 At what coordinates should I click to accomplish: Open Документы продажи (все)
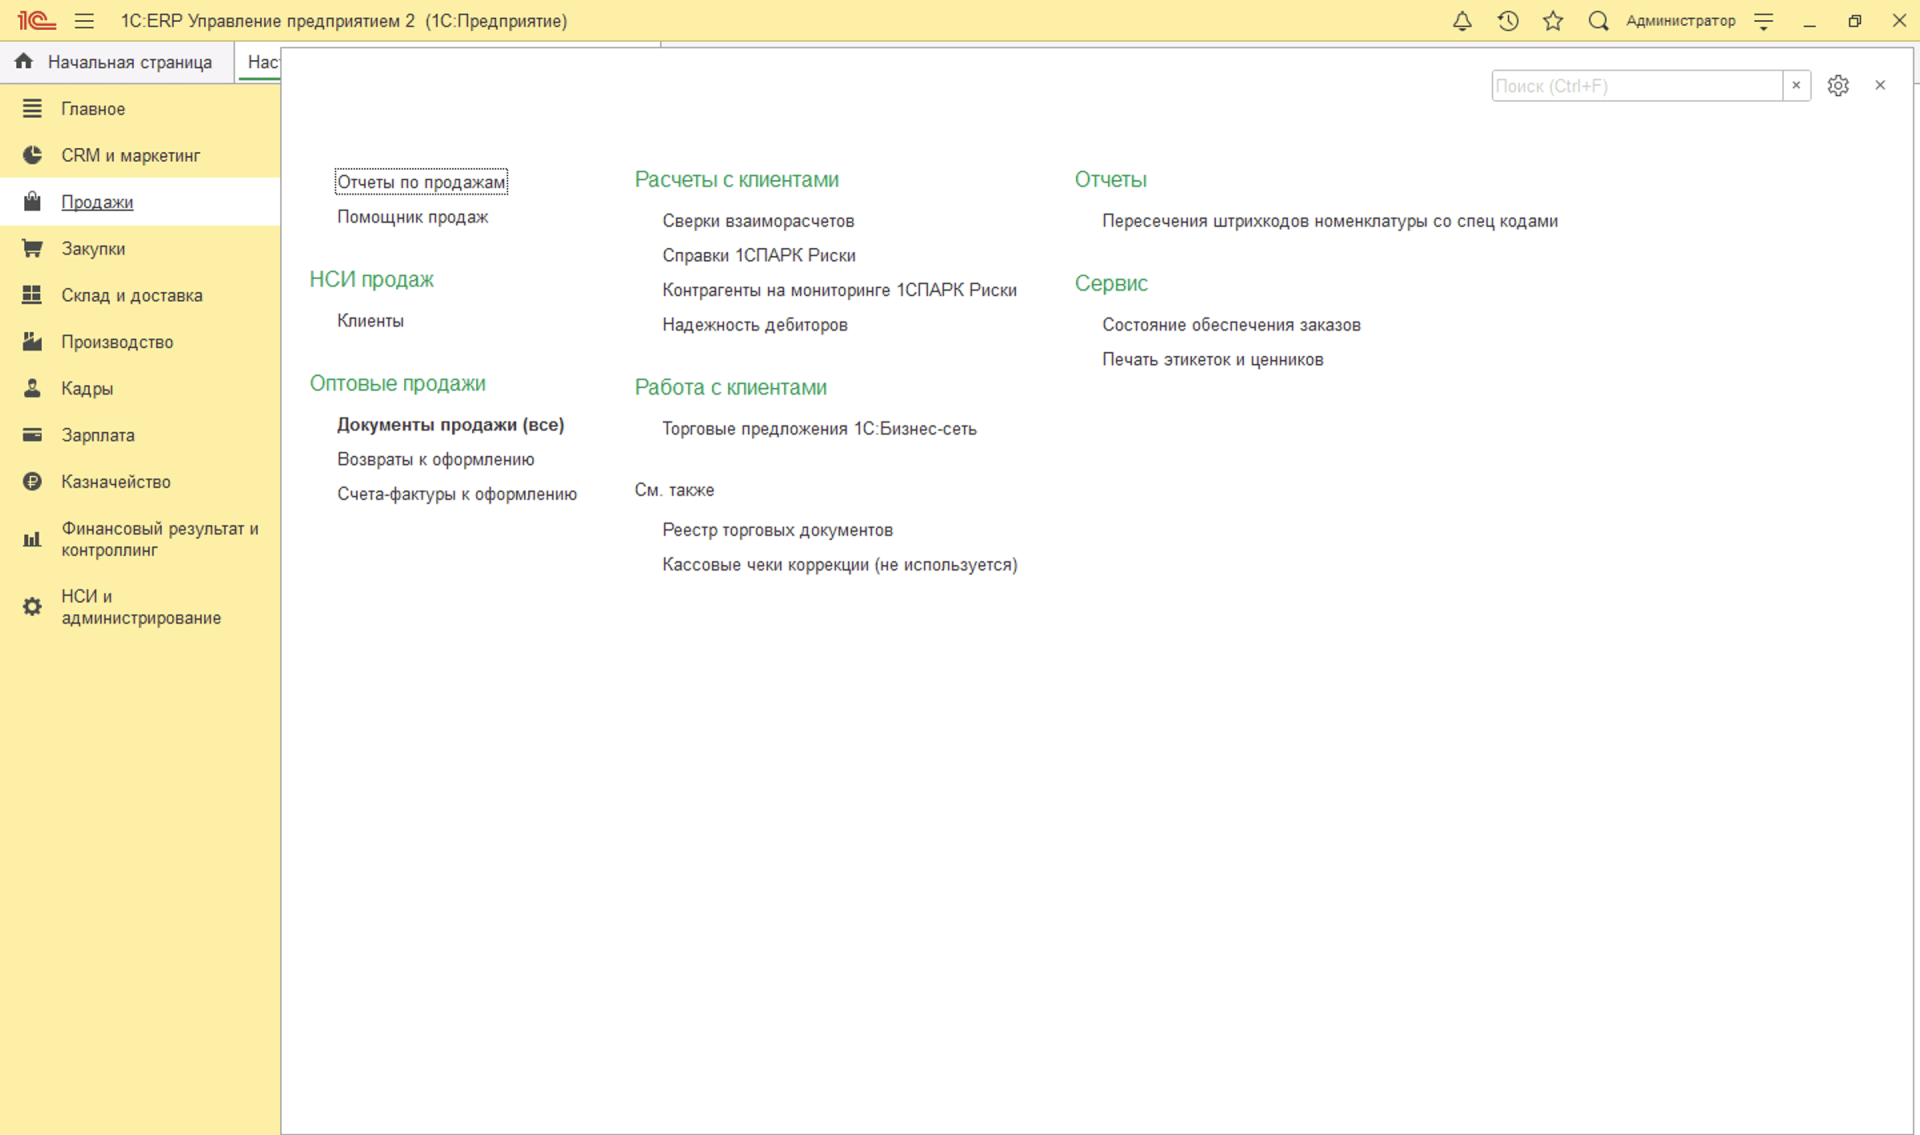[450, 425]
